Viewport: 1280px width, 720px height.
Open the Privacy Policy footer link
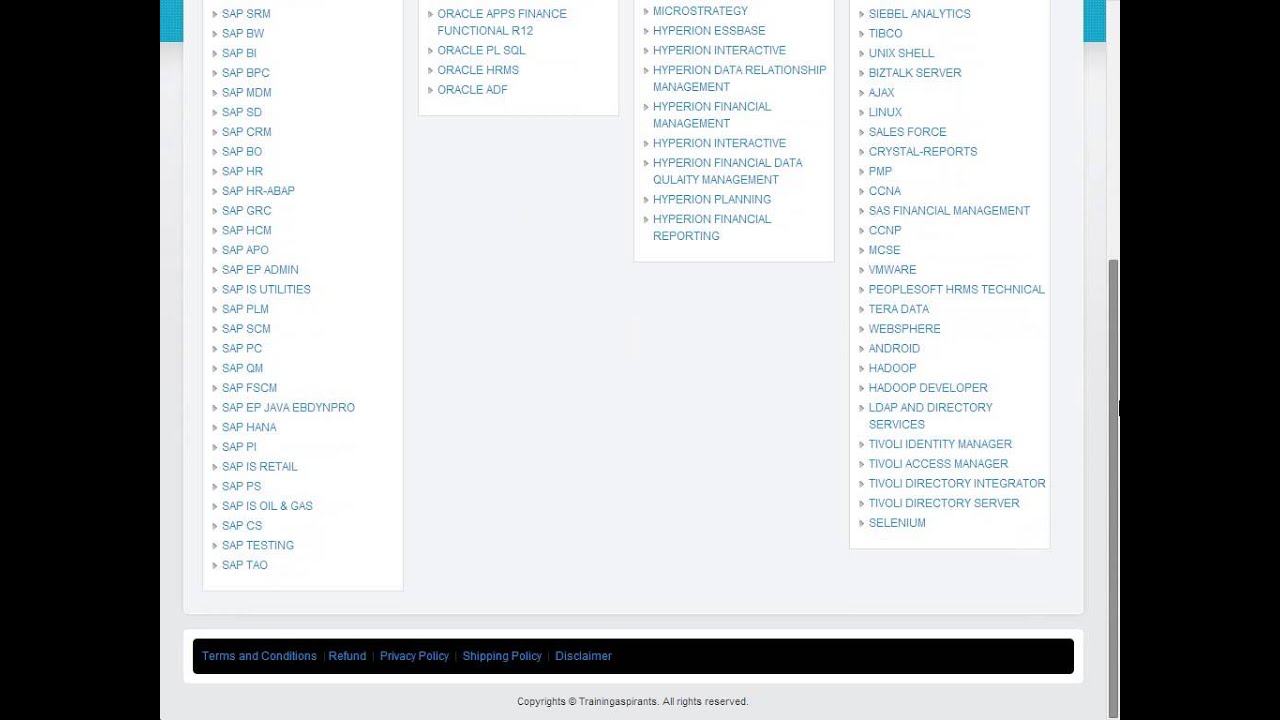pyautogui.click(x=414, y=656)
